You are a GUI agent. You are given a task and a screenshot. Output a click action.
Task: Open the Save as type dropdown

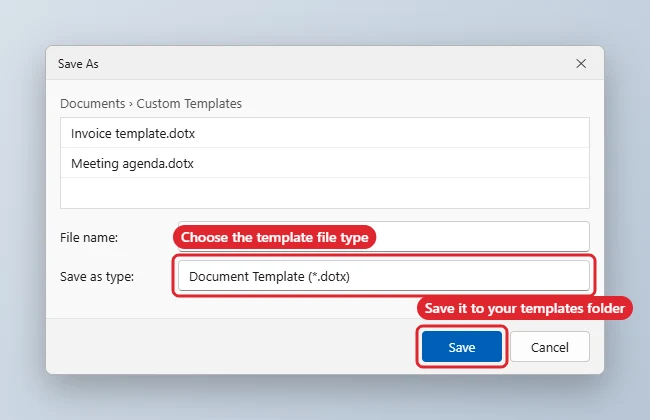(x=383, y=276)
